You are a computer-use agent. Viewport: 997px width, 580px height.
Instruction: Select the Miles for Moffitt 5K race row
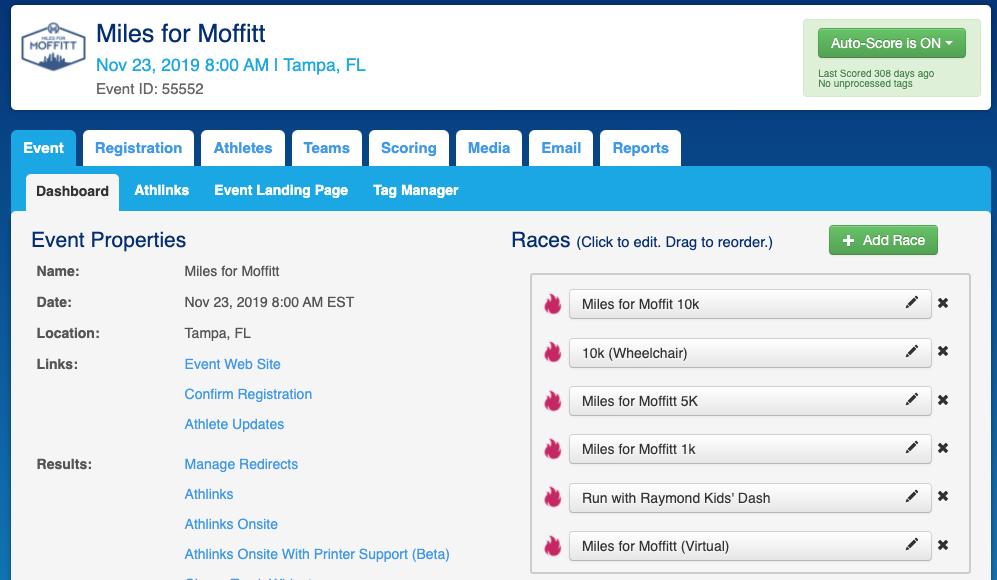coord(750,401)
